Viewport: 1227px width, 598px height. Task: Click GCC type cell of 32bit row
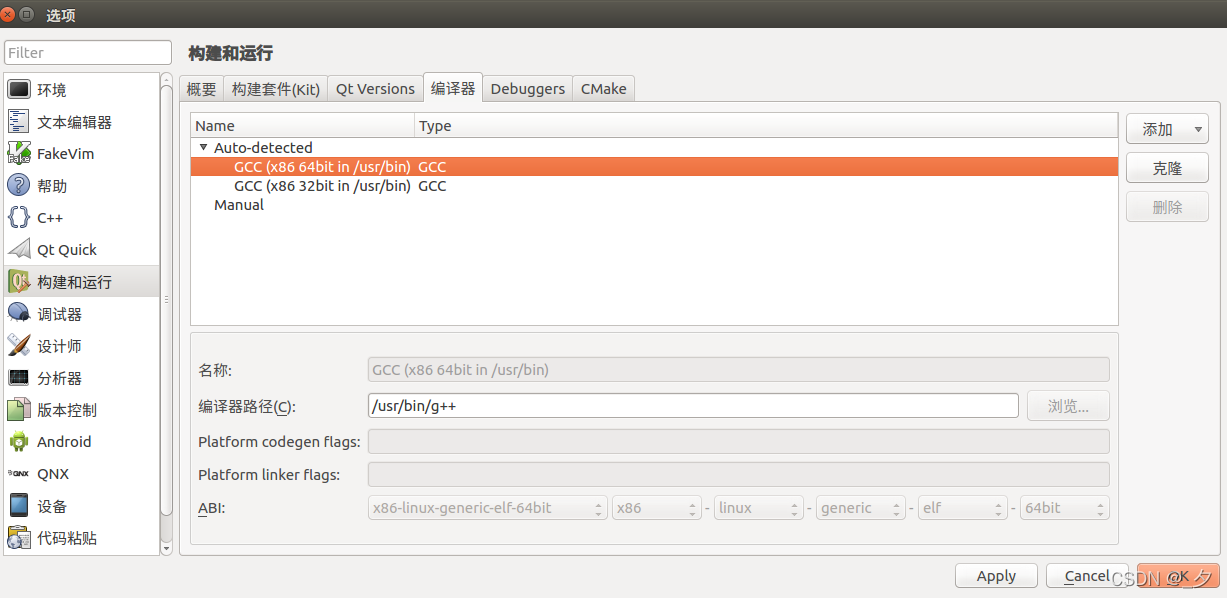(432, 186)
